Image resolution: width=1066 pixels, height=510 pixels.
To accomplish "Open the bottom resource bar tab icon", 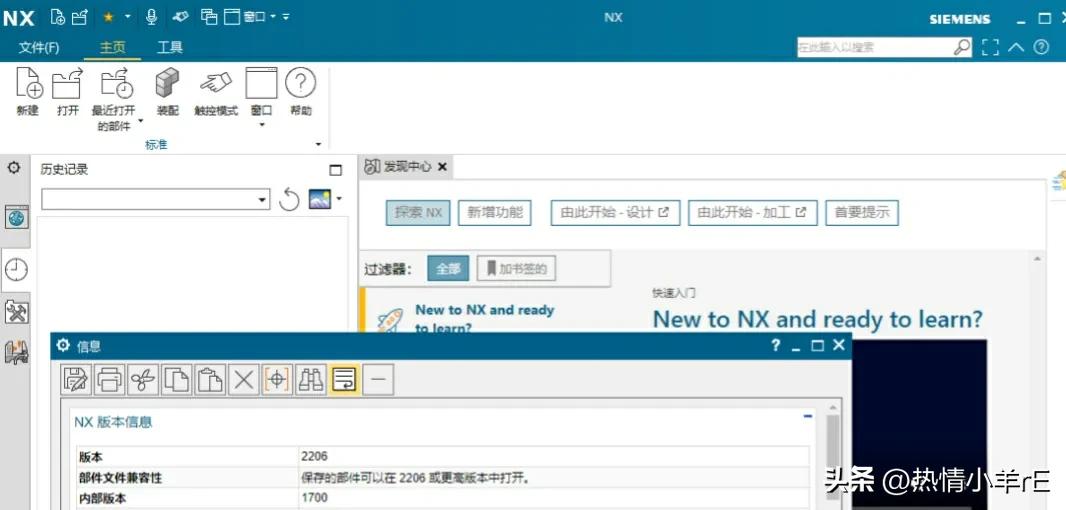I will click(x=16, y=352).
